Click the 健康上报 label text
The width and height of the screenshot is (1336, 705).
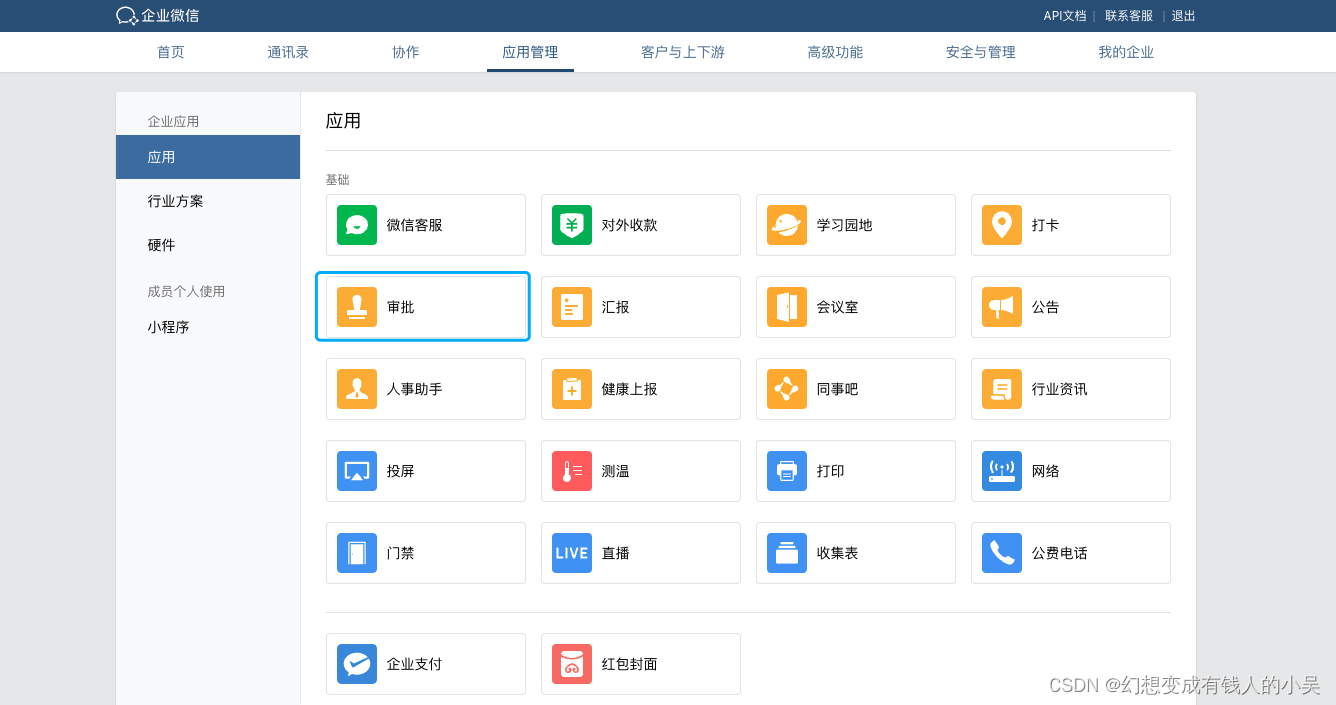(x=630, y=389)
